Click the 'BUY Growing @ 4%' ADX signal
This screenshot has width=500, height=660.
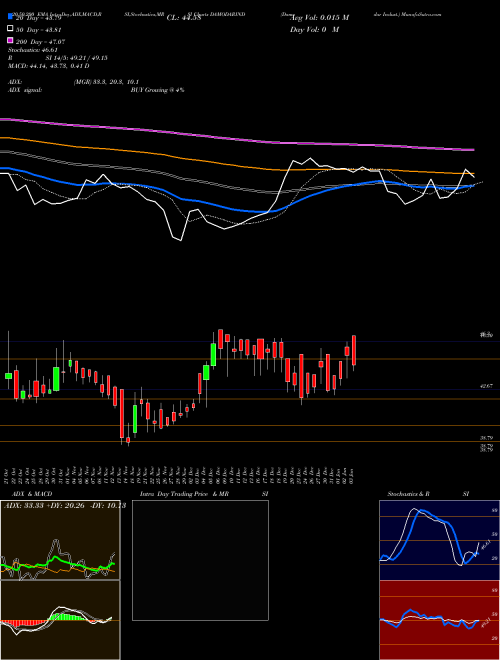(157, 90)
